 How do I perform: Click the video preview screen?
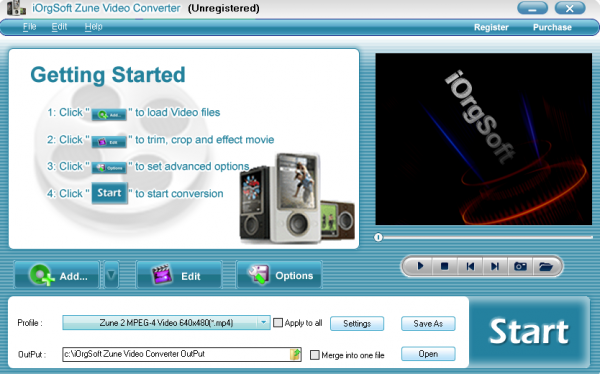484,139
